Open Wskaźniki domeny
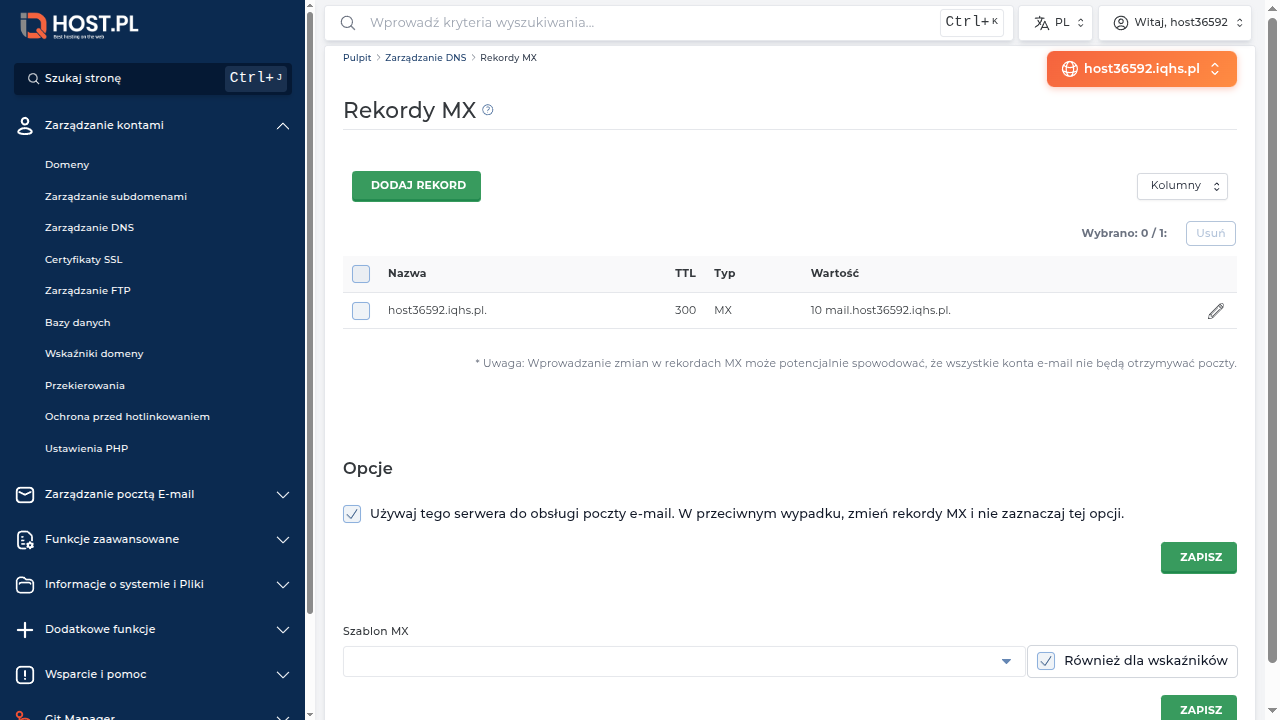This screenshot has width=1280, height=720. (94, 354)
